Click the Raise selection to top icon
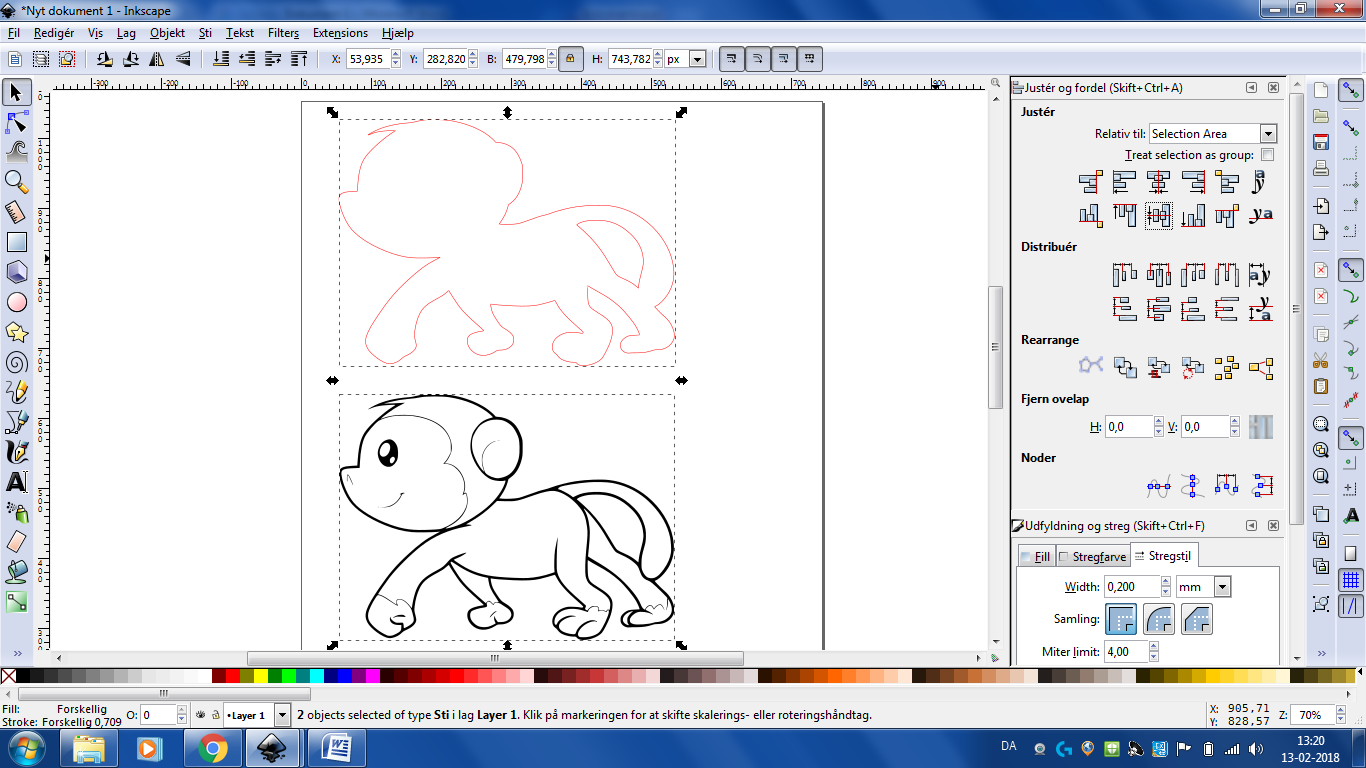This screenshot has width=1366, height=768. (298, 59)
